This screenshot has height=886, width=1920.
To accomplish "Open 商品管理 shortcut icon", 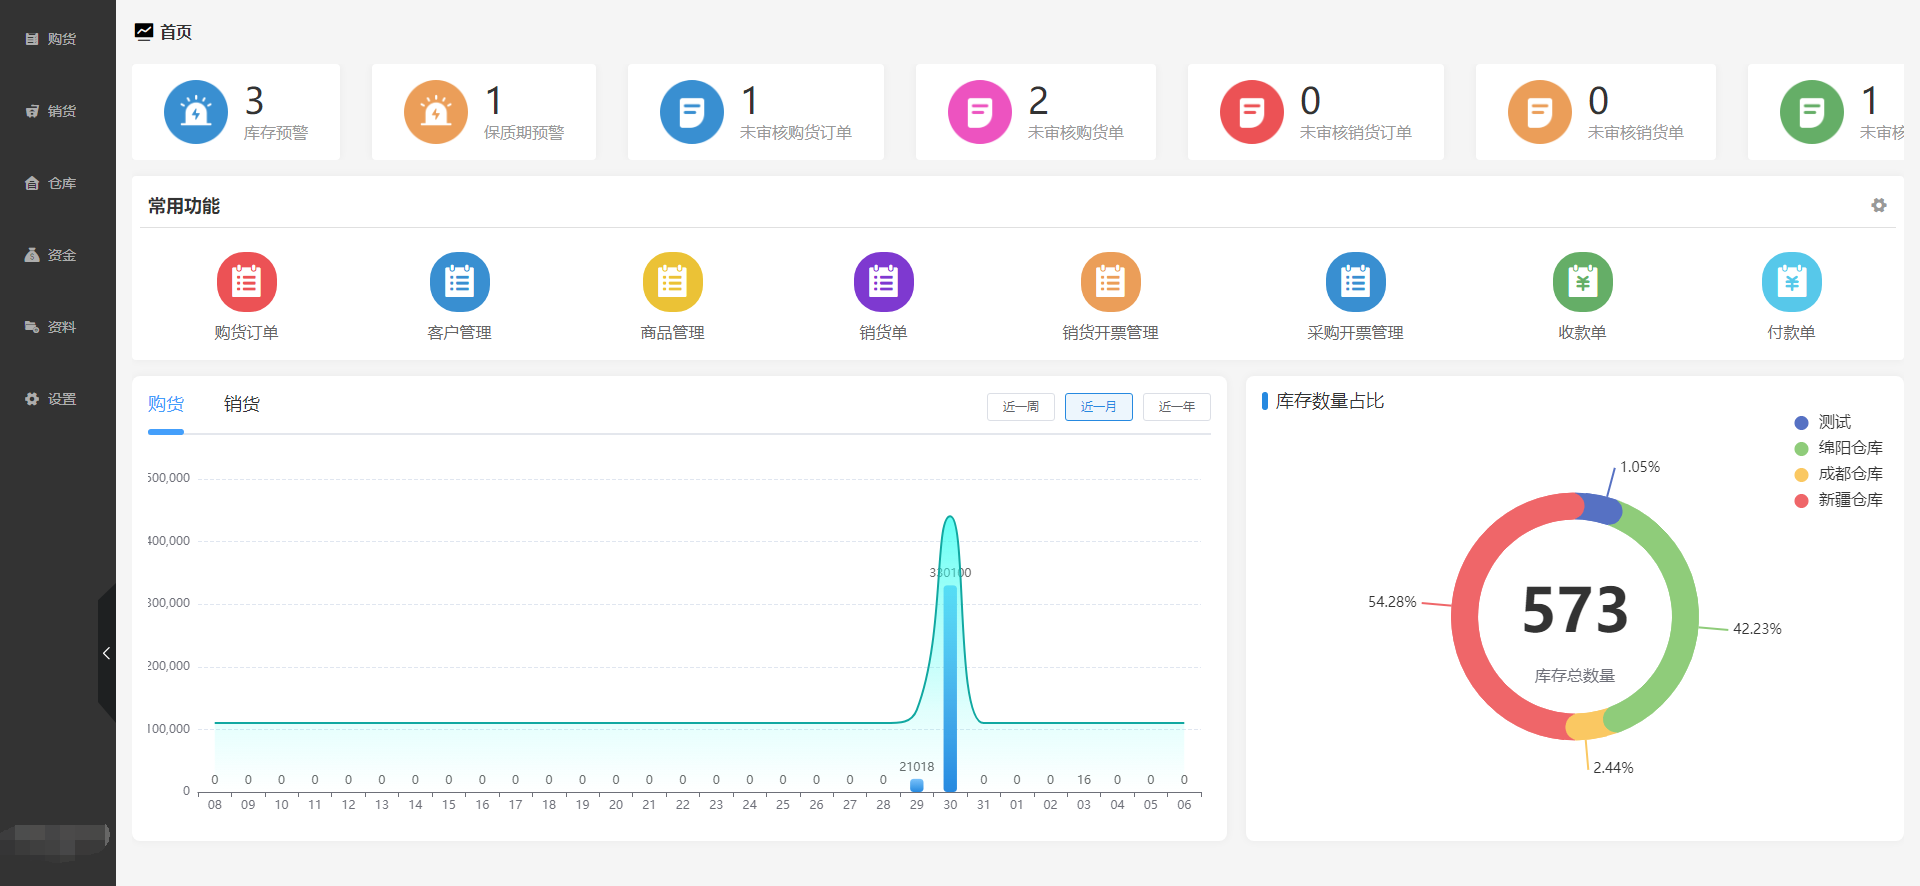I will [673, 282].
